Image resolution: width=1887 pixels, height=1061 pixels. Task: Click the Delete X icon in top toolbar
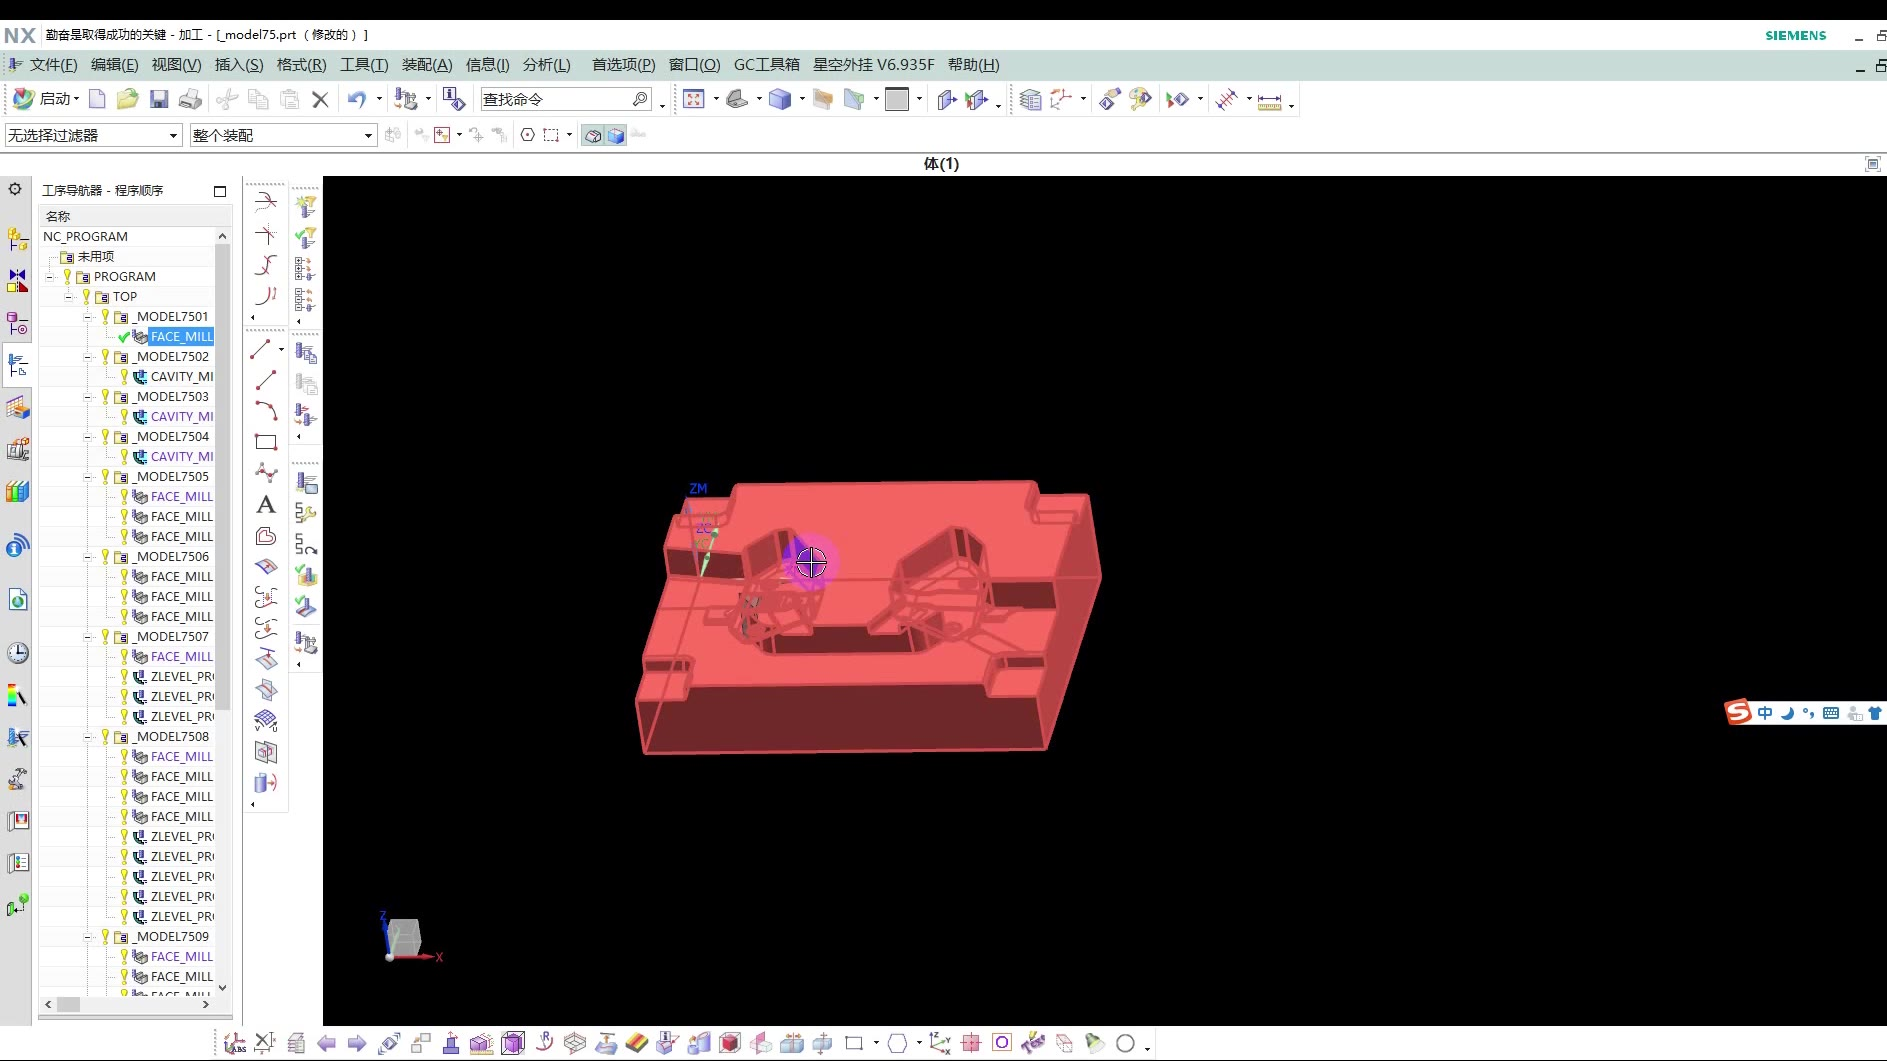coord(320,99)
